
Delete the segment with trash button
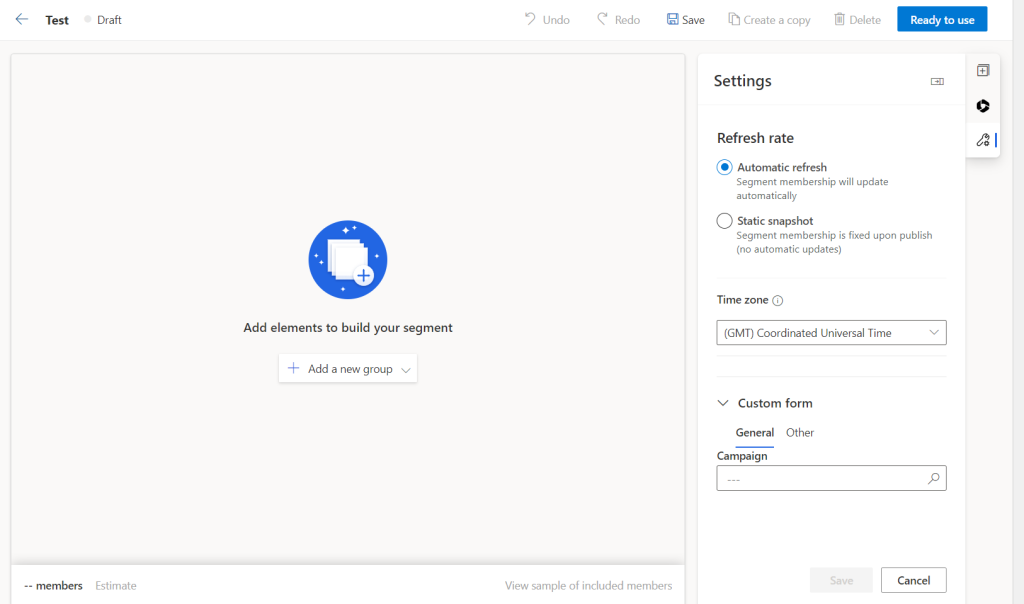[x=857, y=20]
